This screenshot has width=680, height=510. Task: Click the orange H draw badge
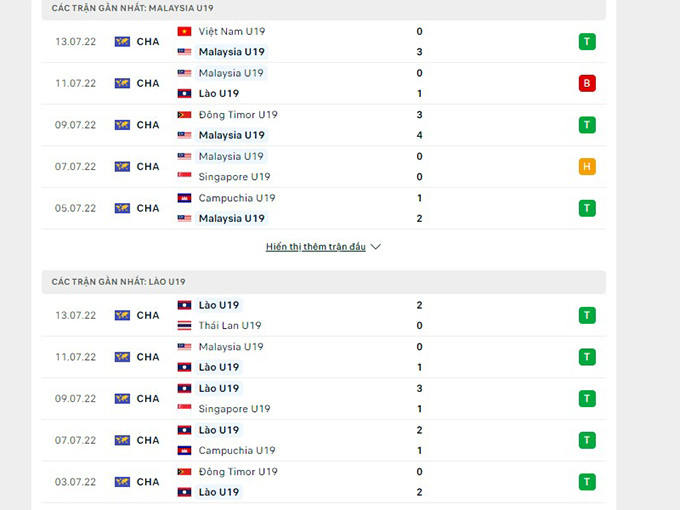coord(587,166)
